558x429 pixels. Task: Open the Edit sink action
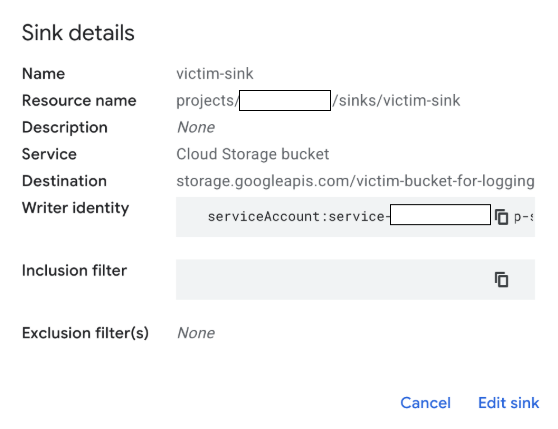click(509, 403)
